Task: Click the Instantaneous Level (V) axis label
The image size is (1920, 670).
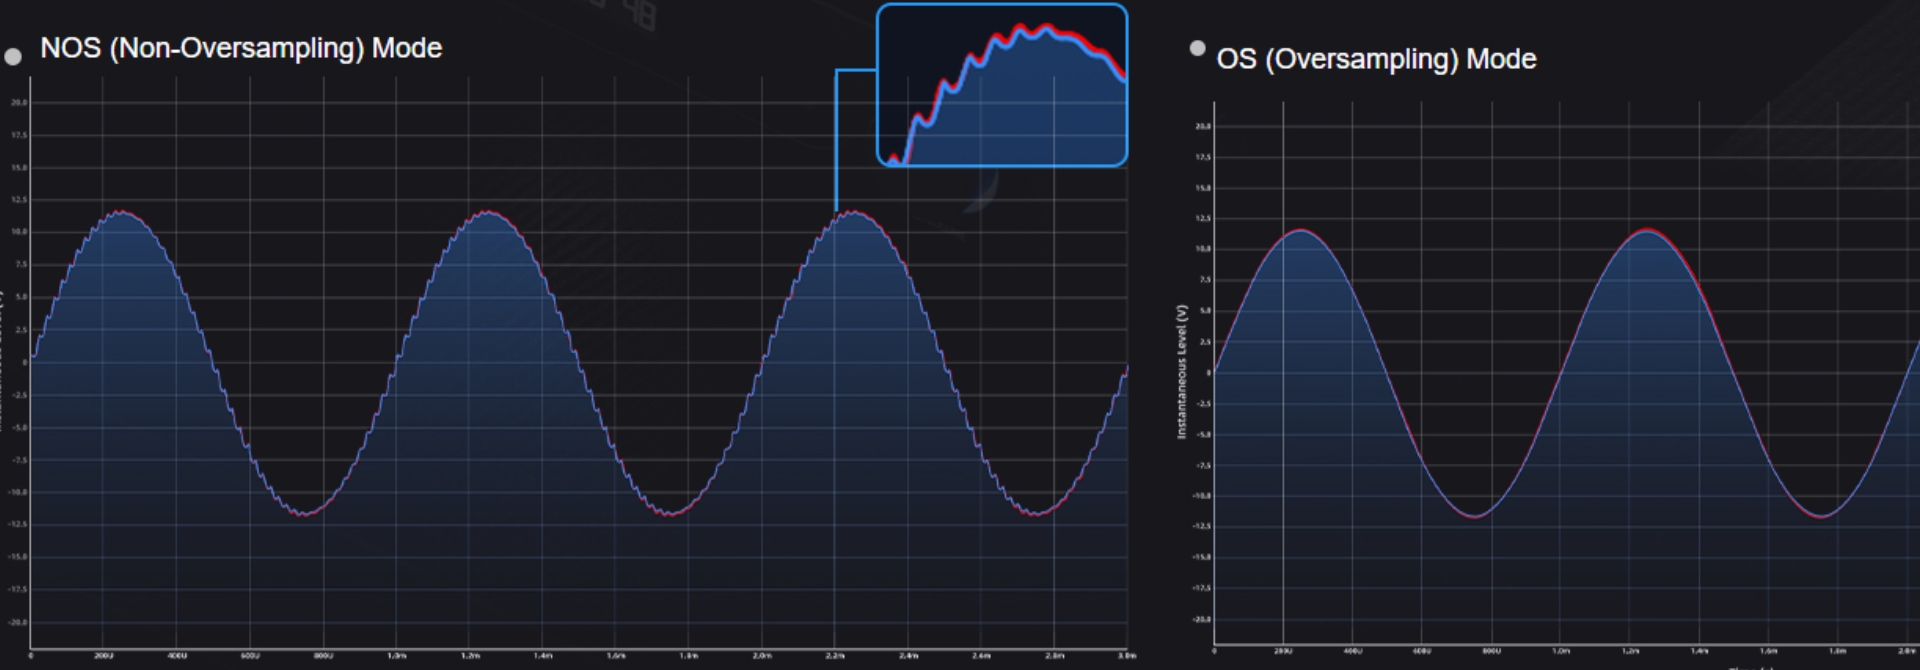Action: pyautogui.click(x=1181, y=371)
